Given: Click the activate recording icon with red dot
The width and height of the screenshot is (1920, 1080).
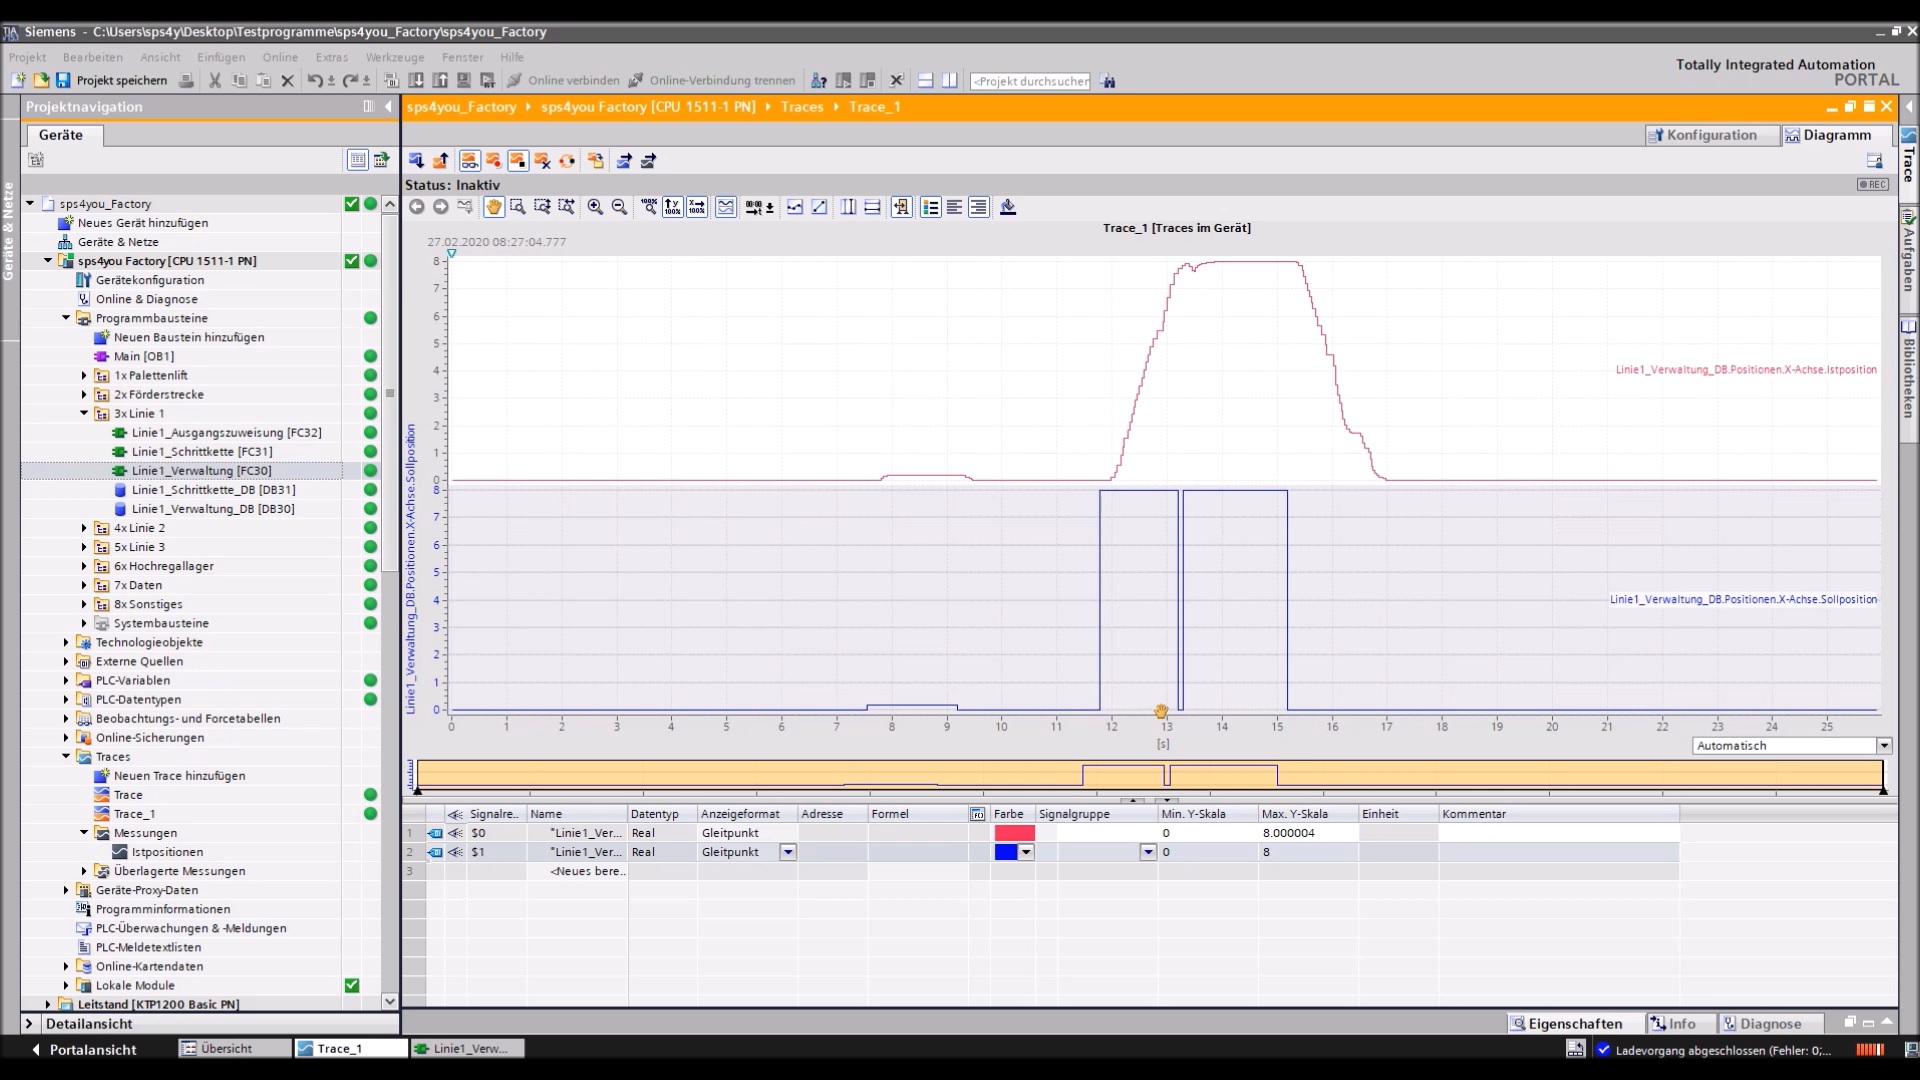Looking at the screenshot, I should point(493,161).
